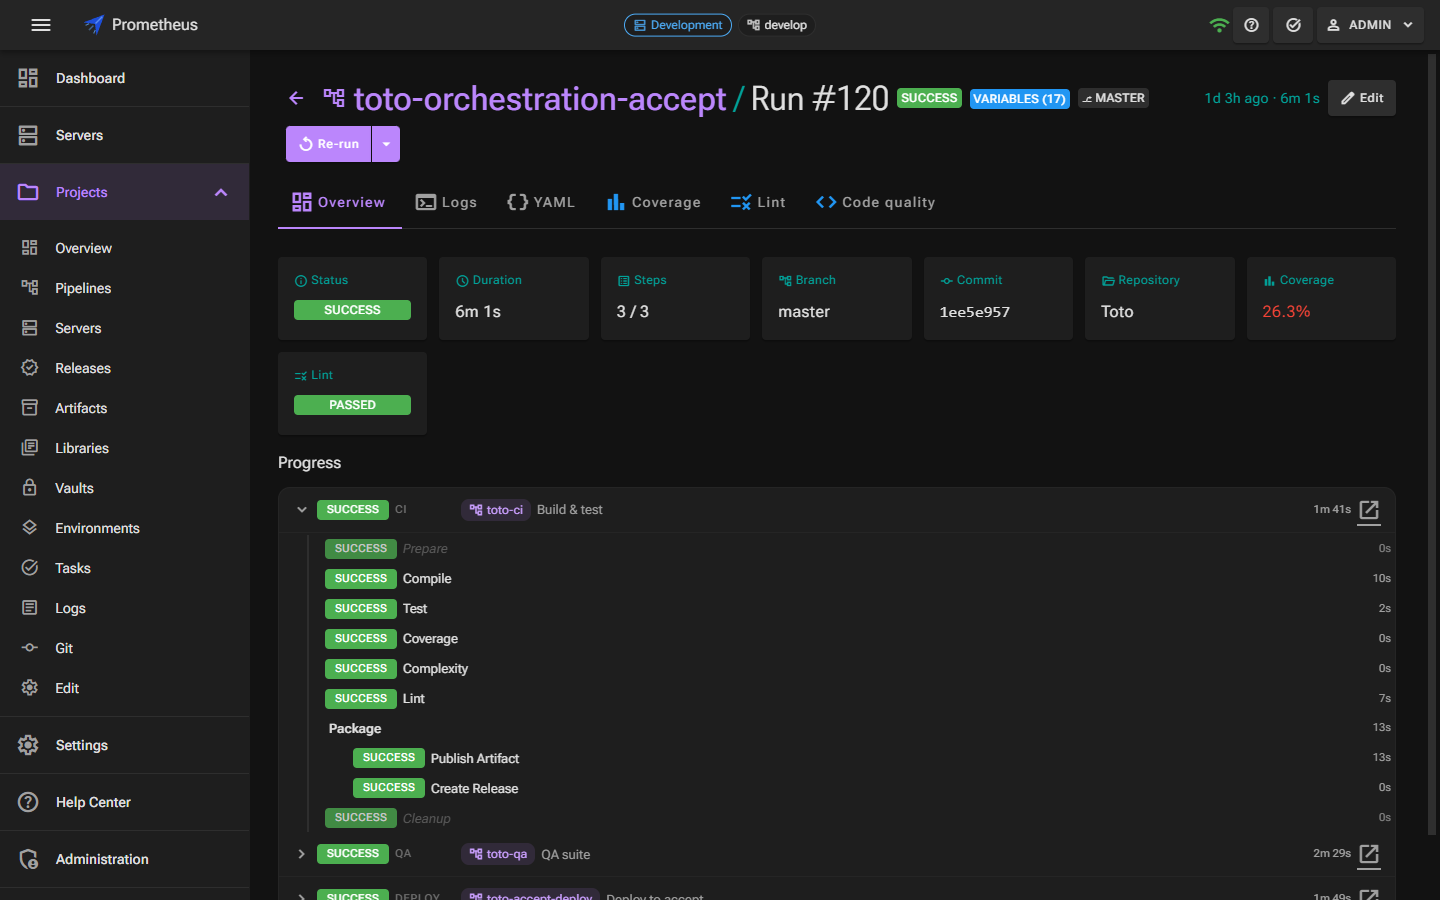The width and height of the screenshot is (1440, 900).
Task: Switch to the Logs tab
Action: (x=446, y=202)
